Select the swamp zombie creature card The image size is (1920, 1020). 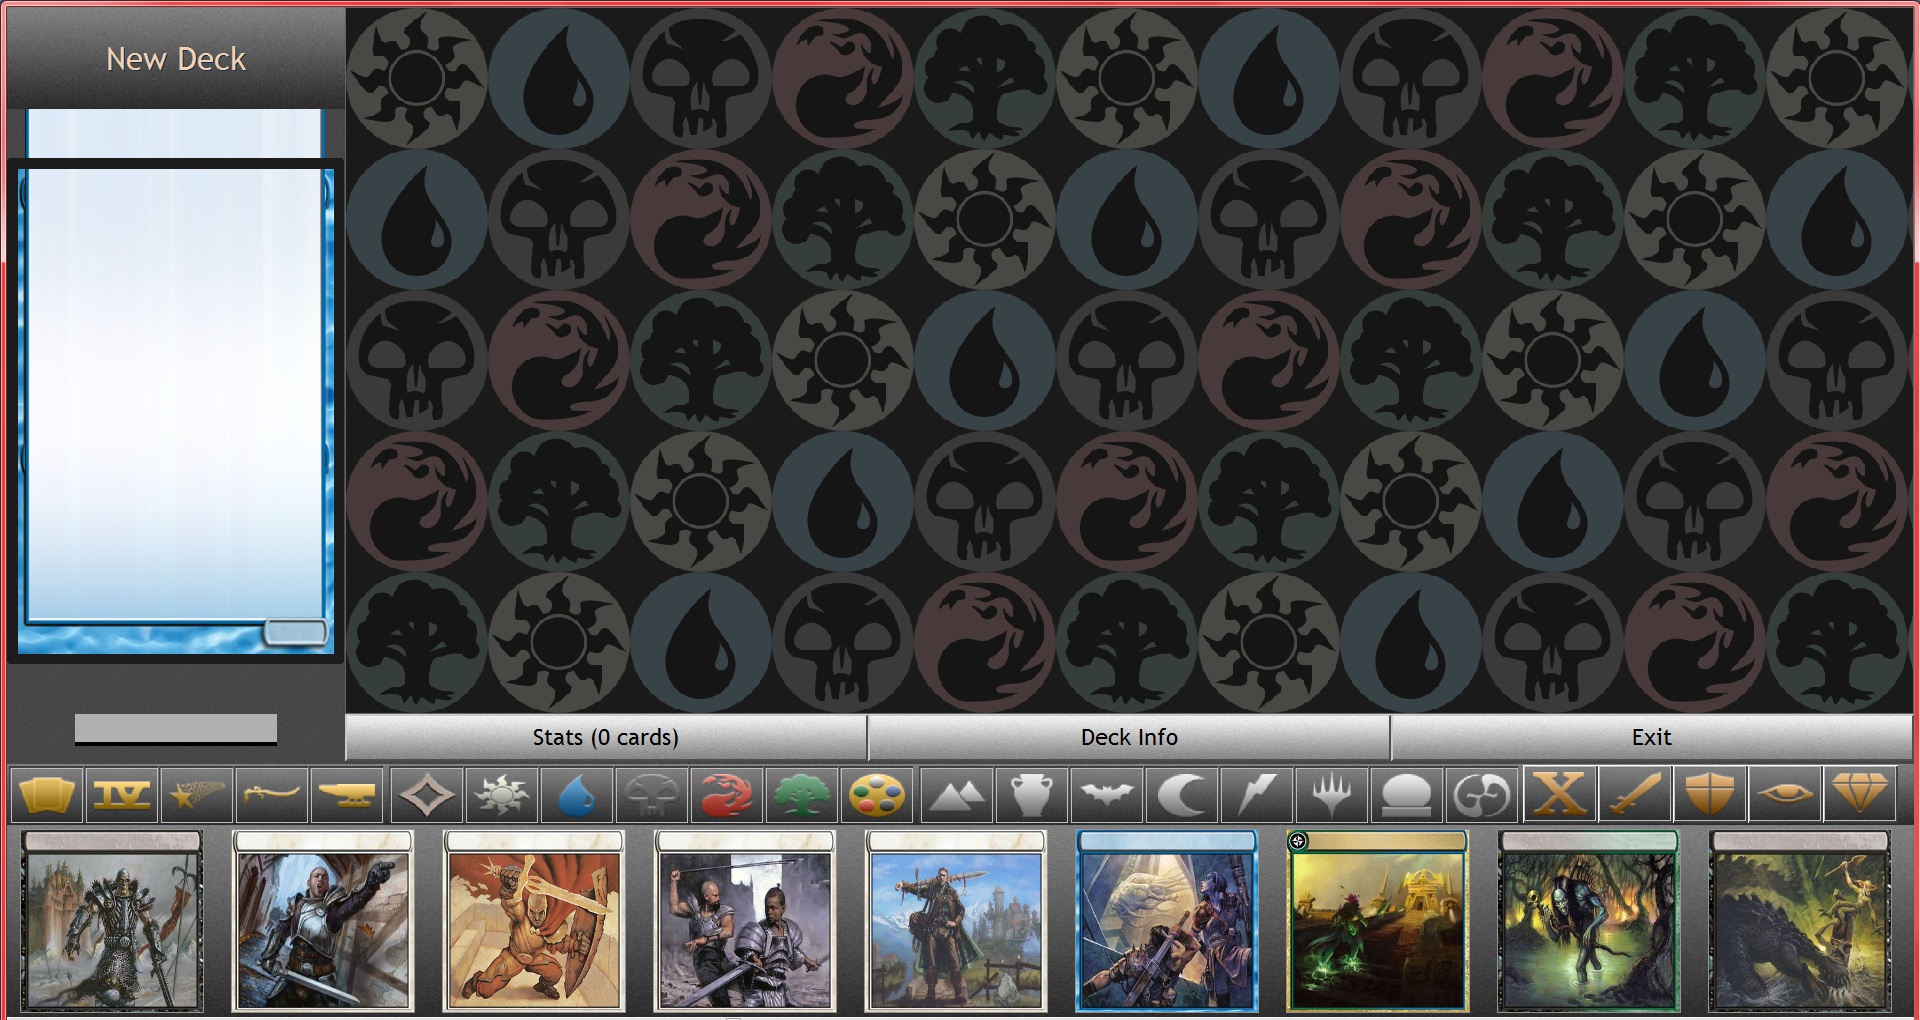[x=1589, y=921]
